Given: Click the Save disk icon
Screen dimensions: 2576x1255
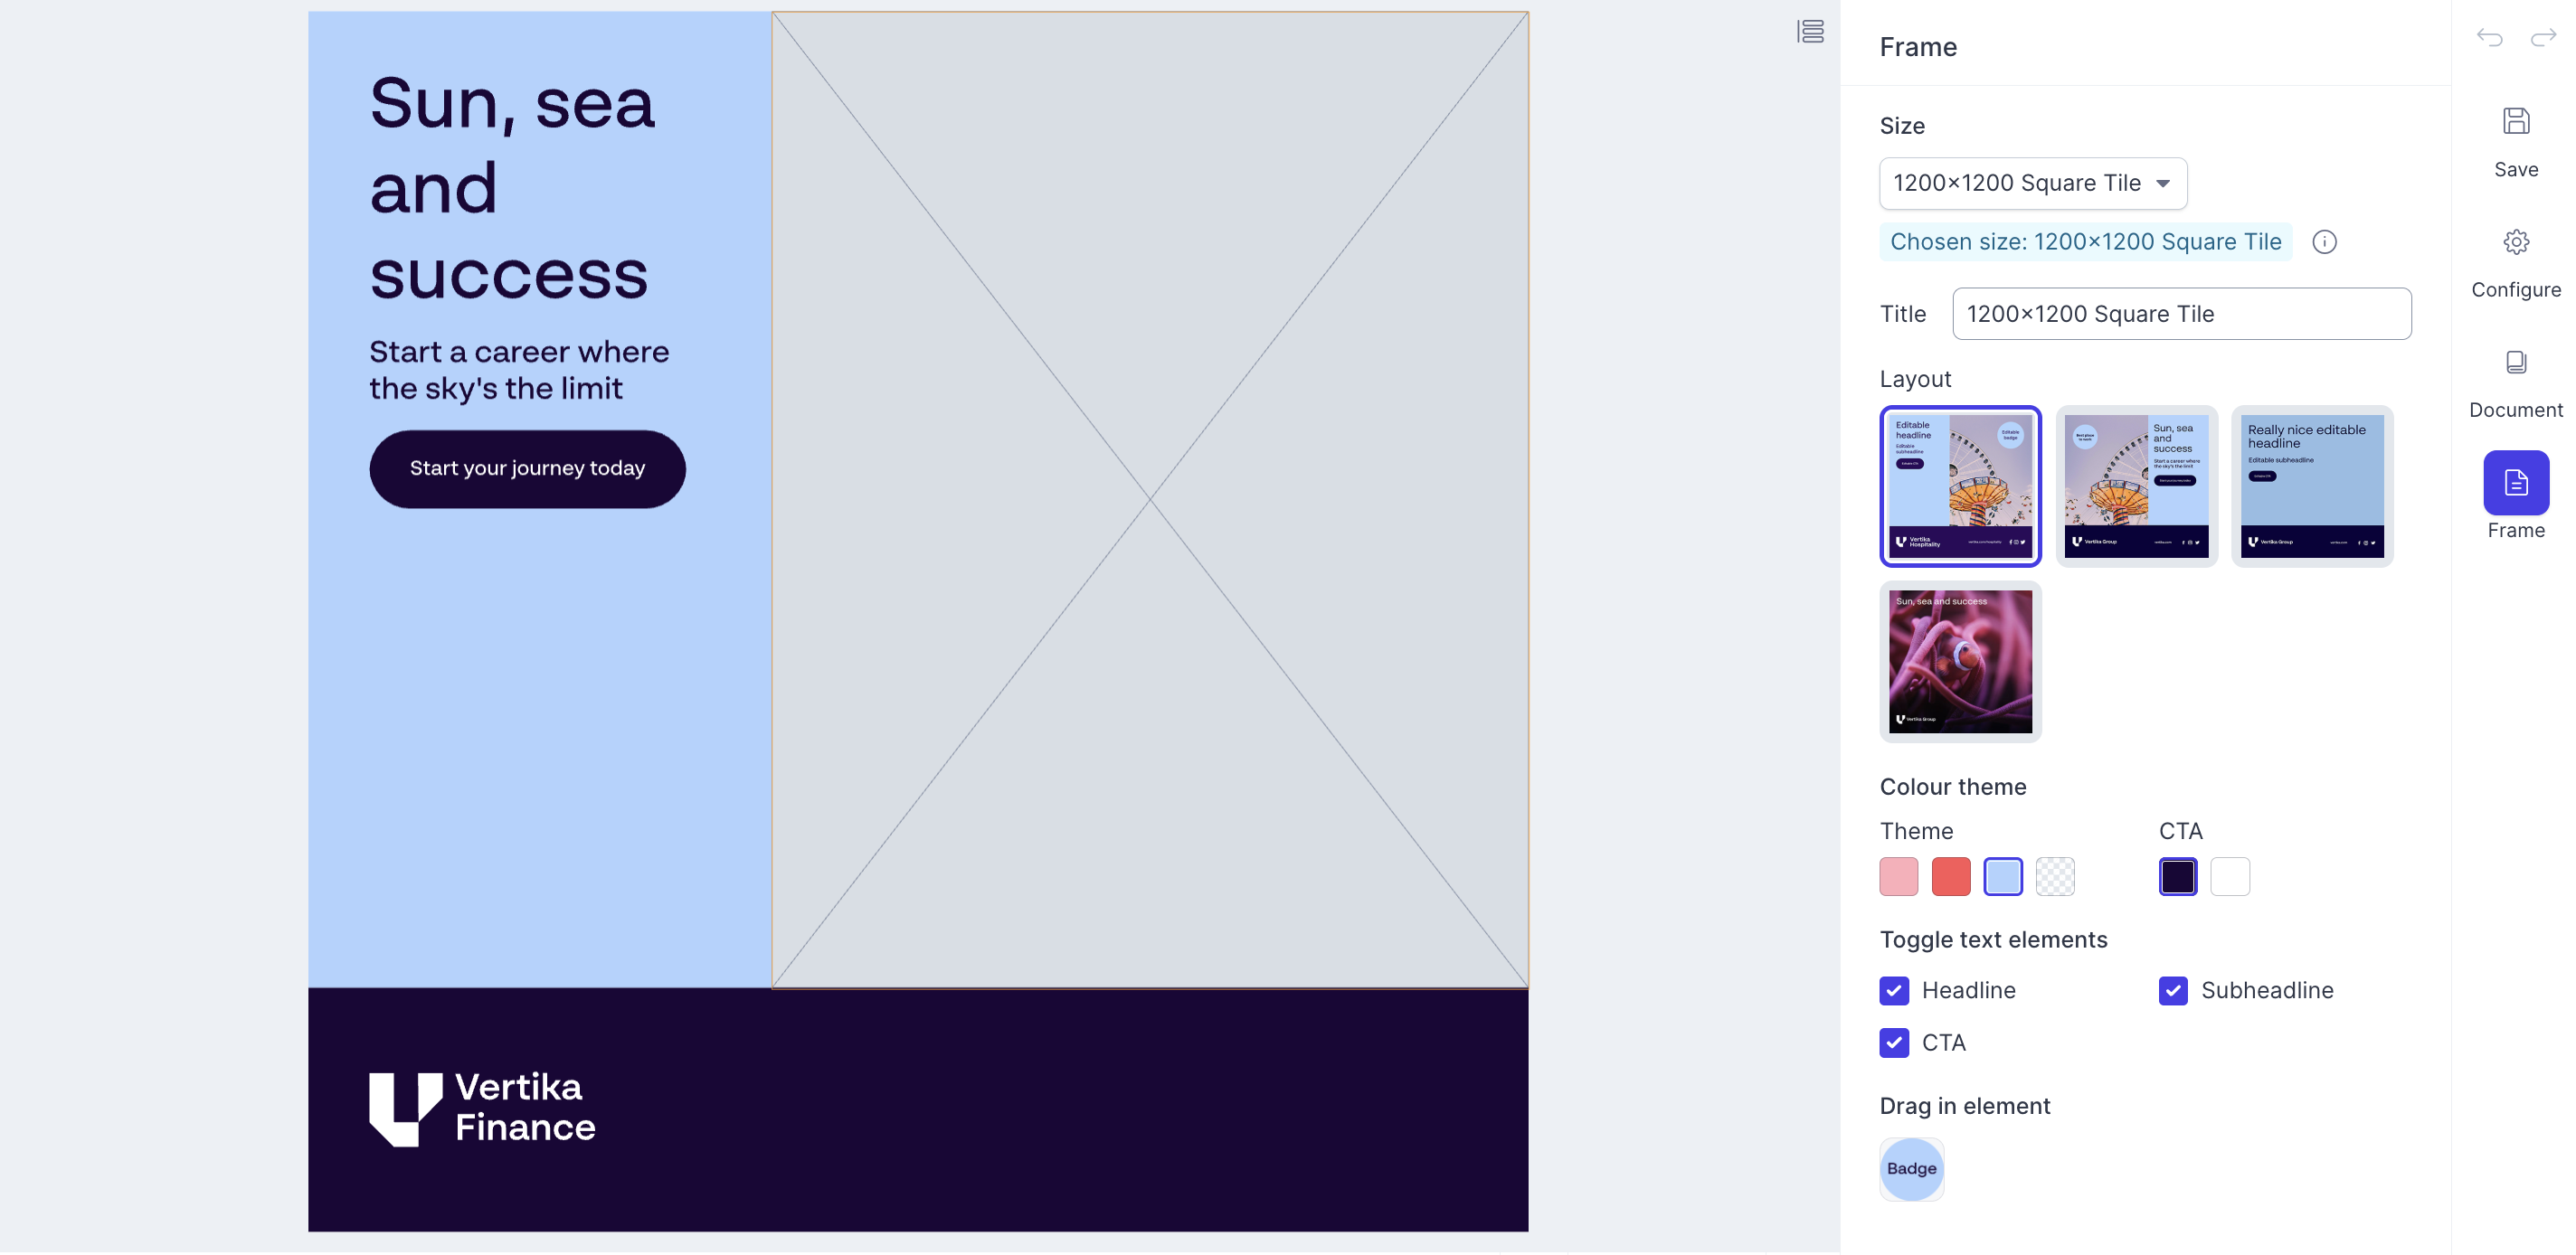Looking at the screenshot, I should coord(2516,121).
